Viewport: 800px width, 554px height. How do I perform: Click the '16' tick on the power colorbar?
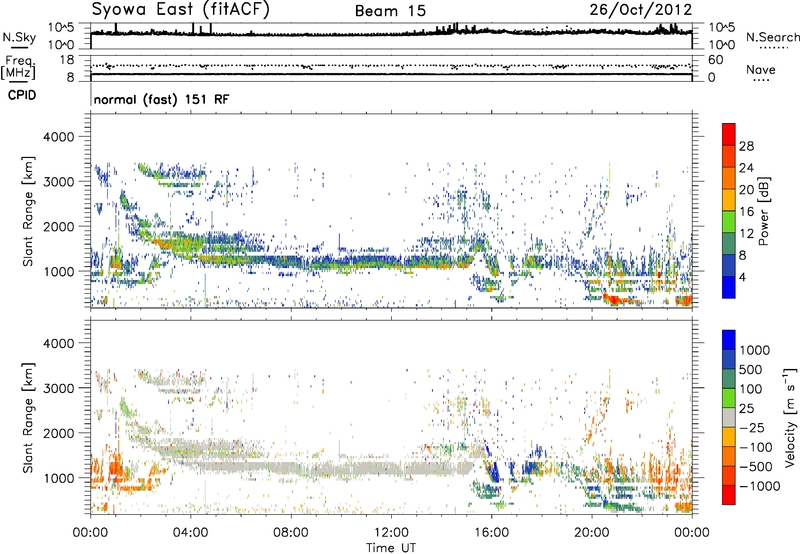tap(746, 211)
